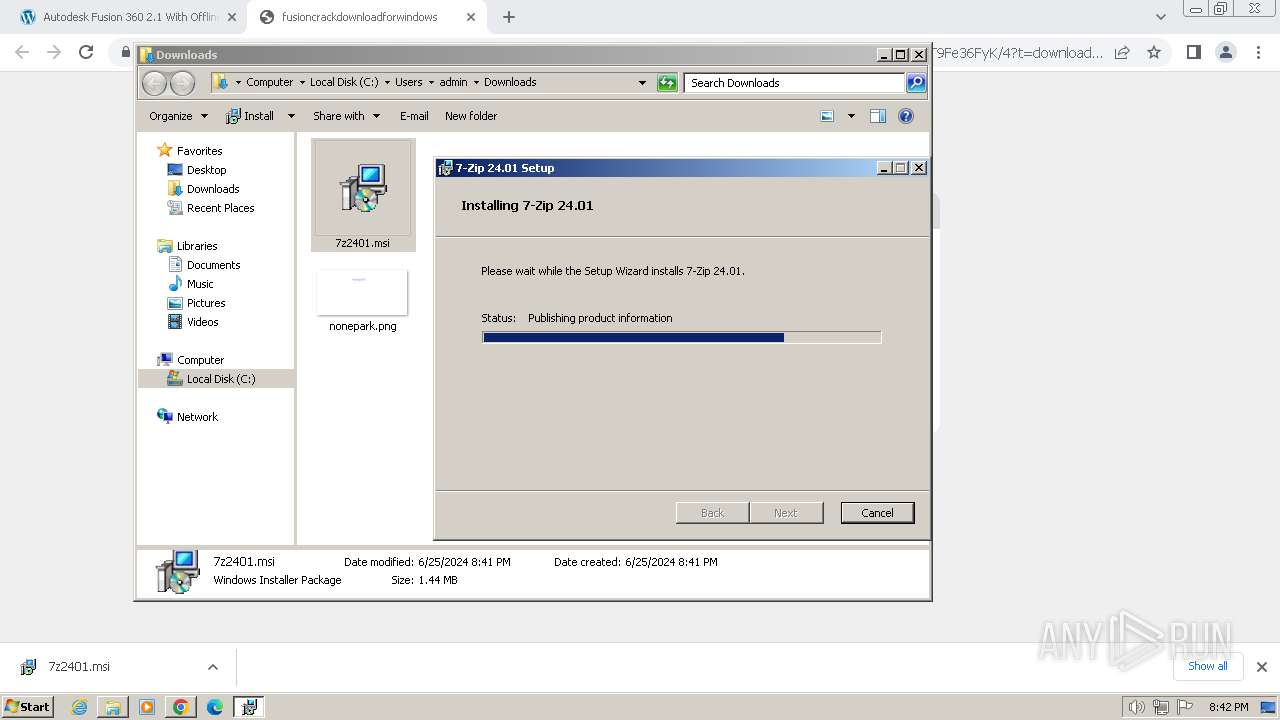Open Windows Explorer from taskbar
The image size is (1280, 720).
click(113, 707)
